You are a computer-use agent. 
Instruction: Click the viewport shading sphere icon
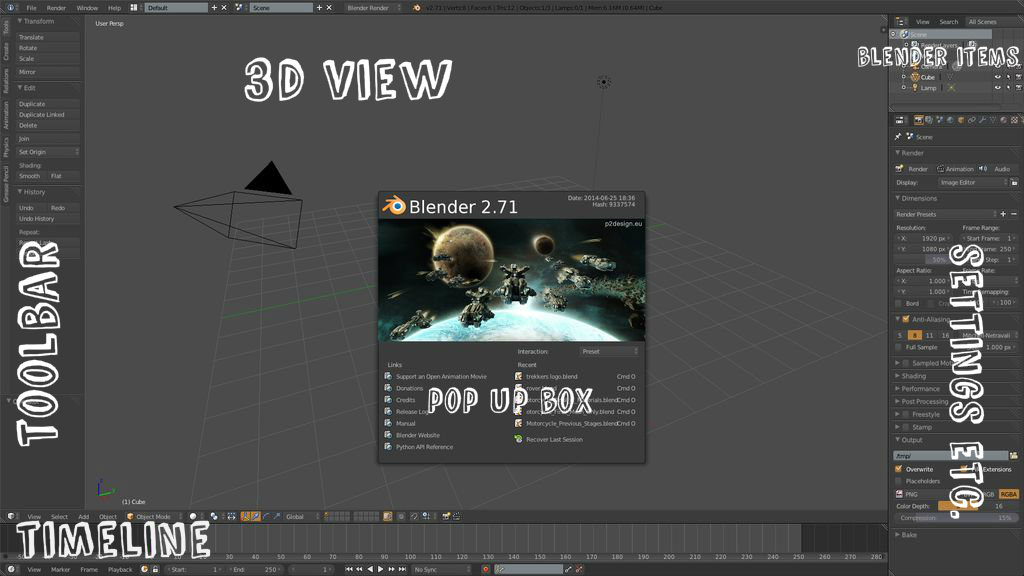[193, 517]
